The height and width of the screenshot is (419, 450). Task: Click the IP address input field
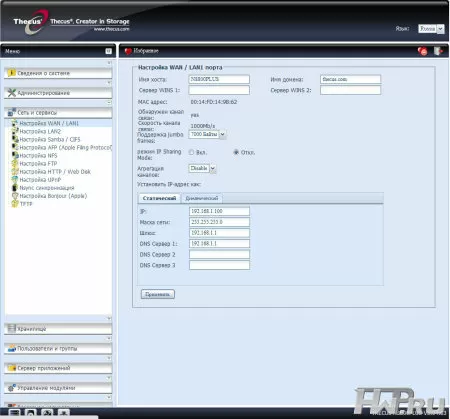pyautogui.click(x=219, y=211)
